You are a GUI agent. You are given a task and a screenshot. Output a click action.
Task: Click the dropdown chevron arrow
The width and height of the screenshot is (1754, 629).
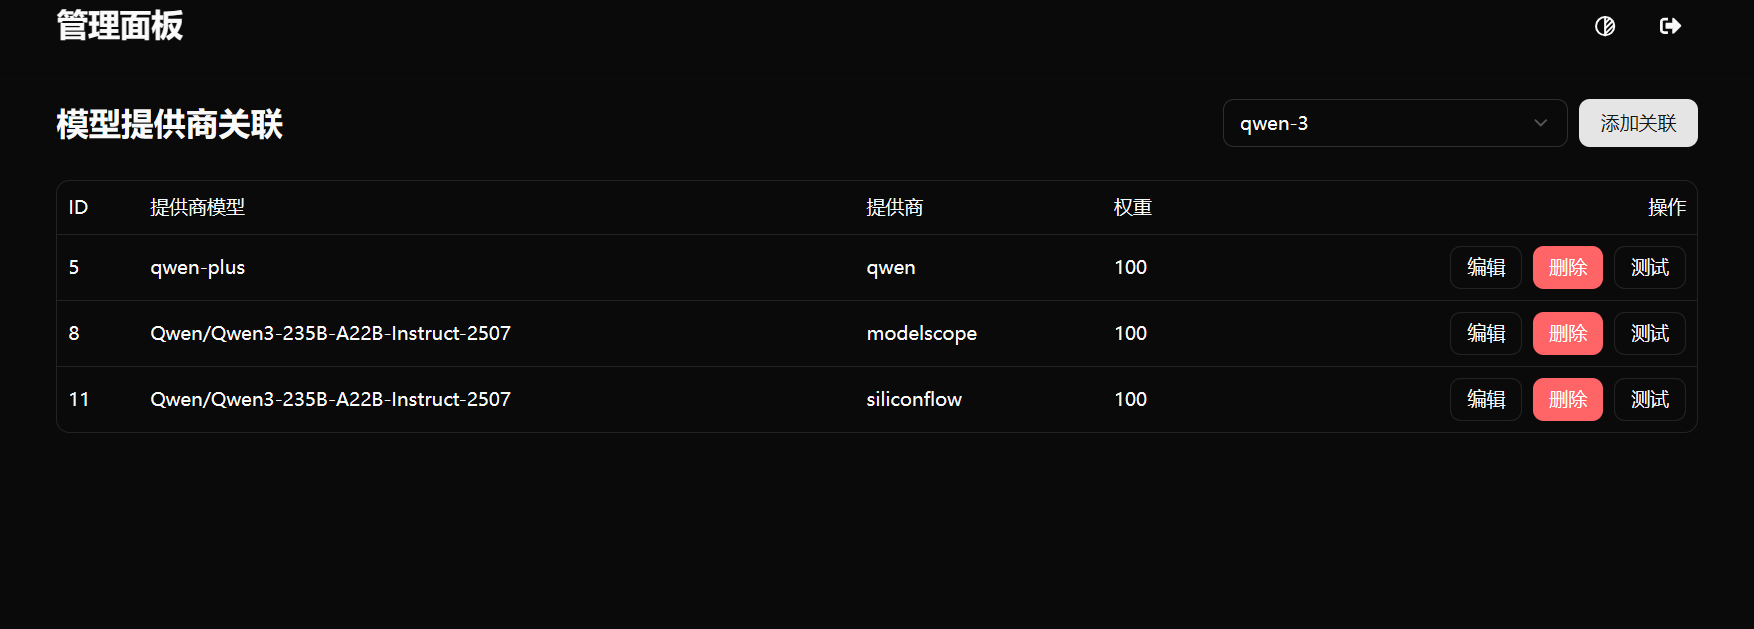click(x=1540, y=123)
